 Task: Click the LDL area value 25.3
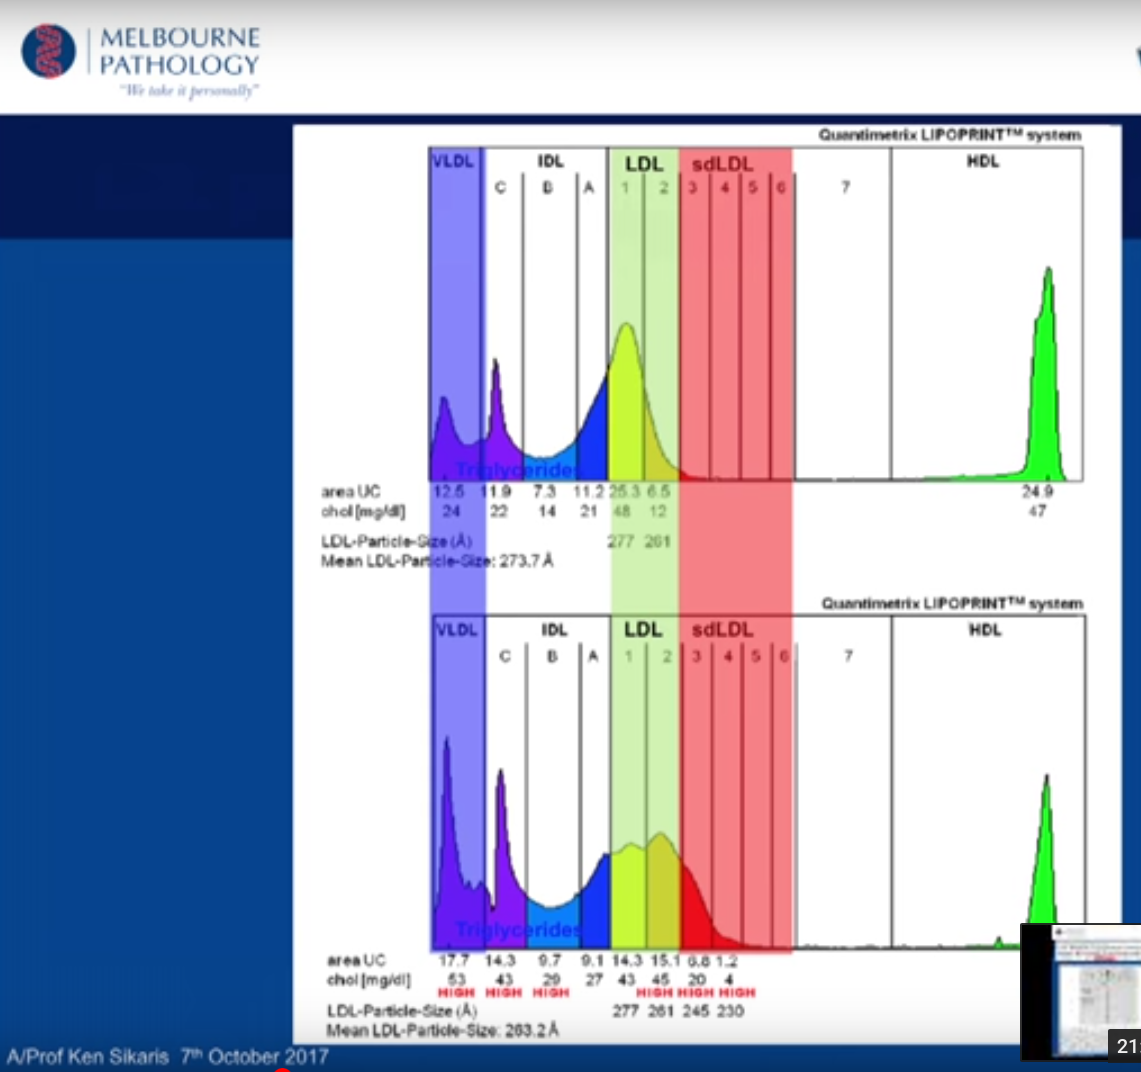tap(624, 492)
